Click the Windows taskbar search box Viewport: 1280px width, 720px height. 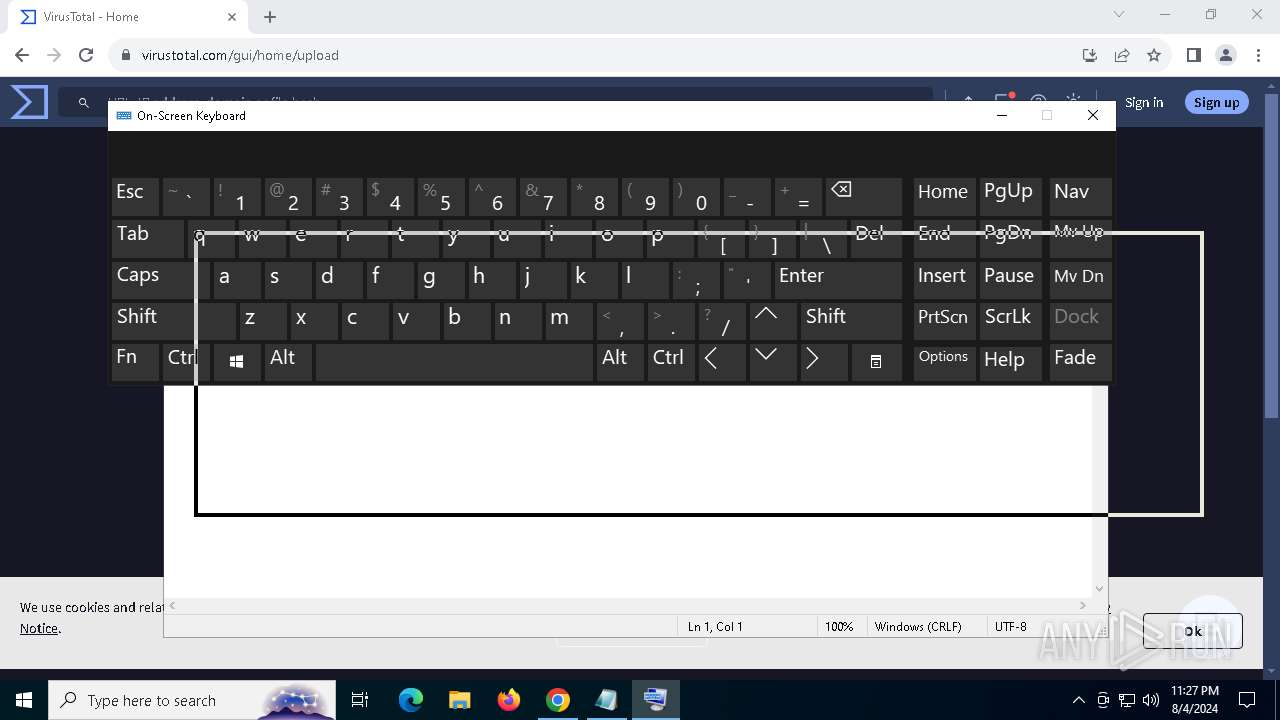click(x=192, y=700)
